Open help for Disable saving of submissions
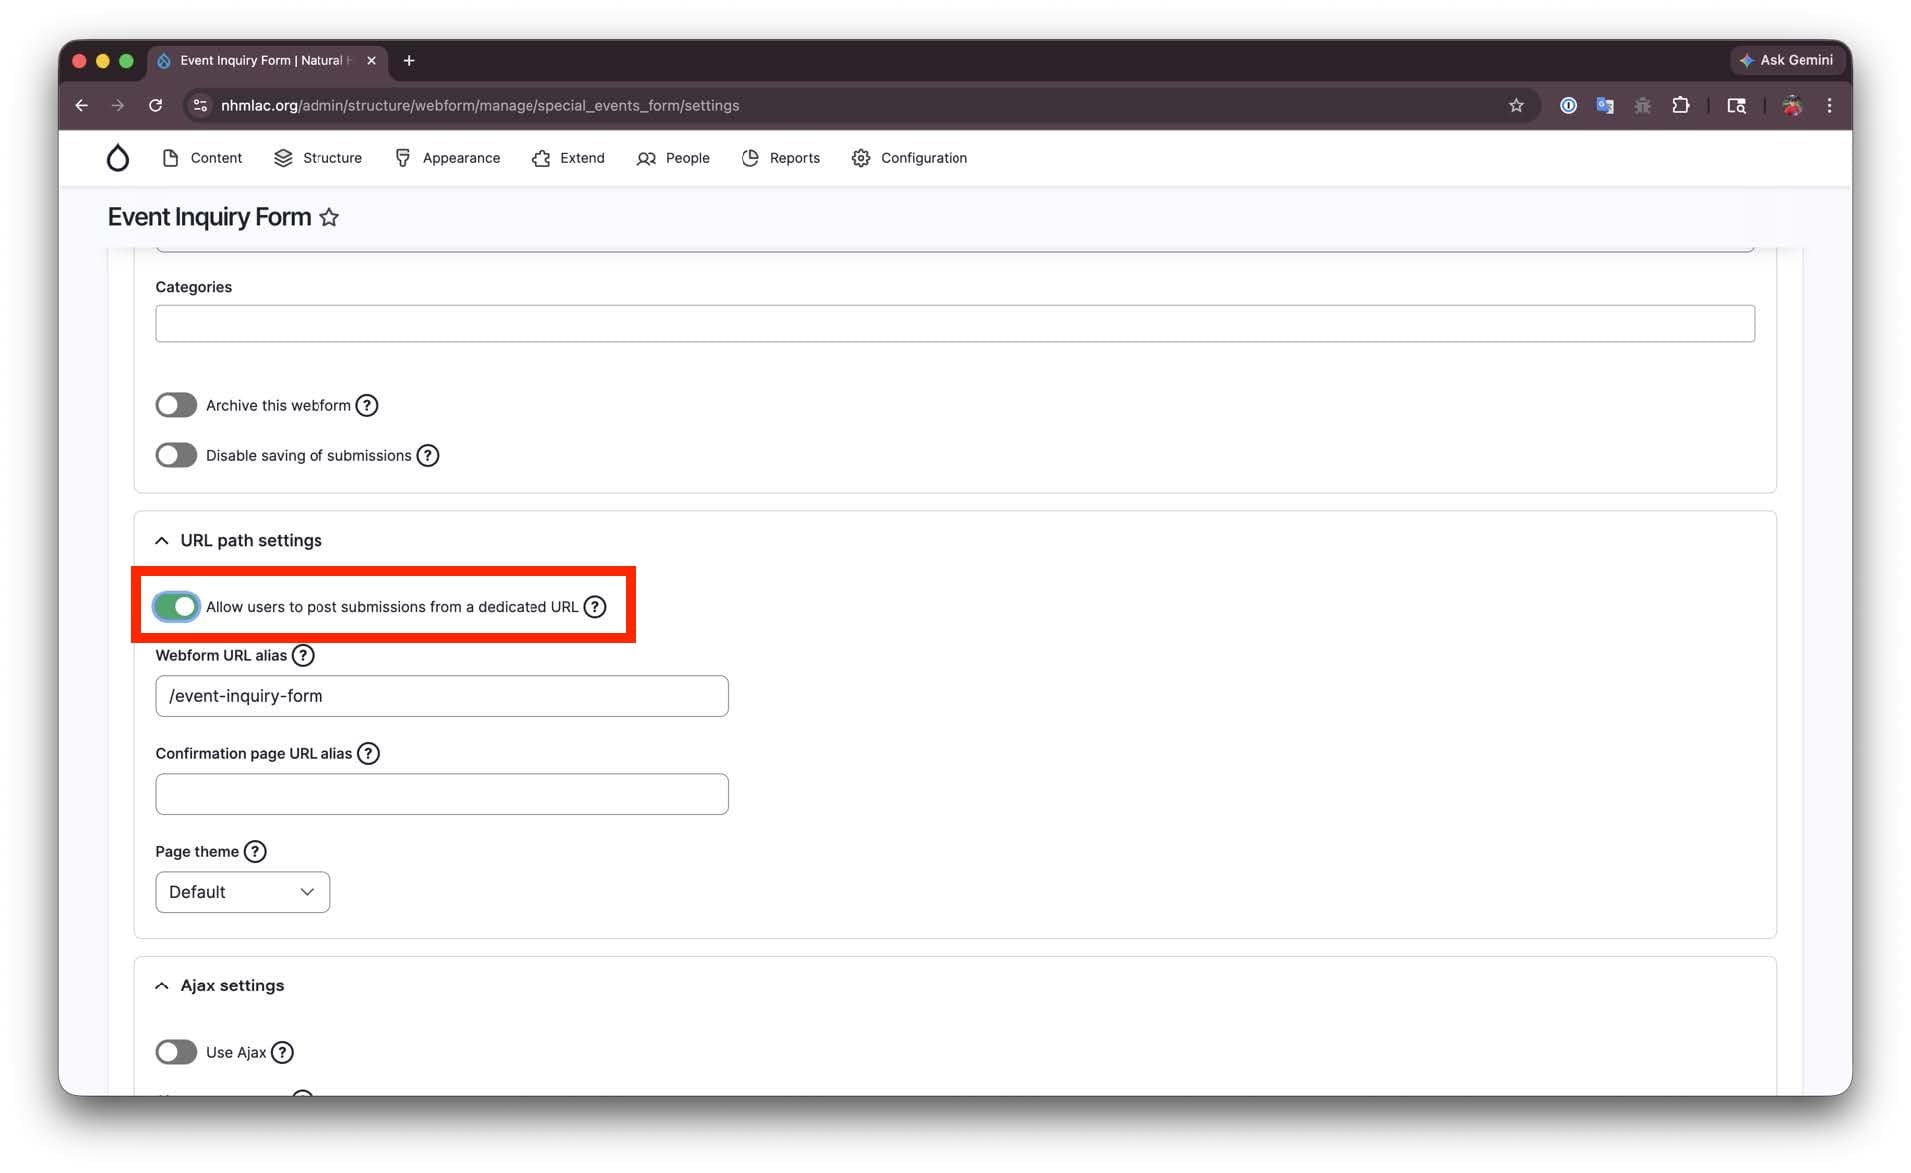Screen dimensions: 1911x1173 click(x=428, y=455)
